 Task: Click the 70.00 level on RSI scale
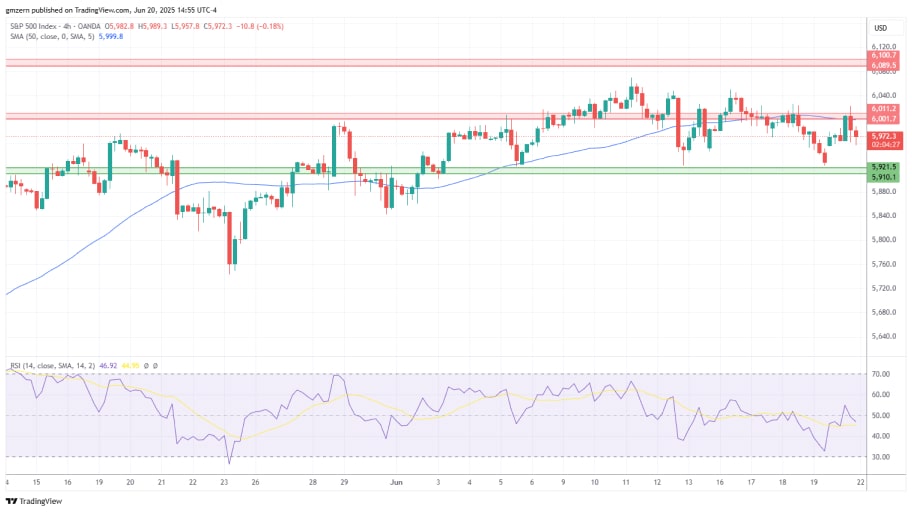pos(881,374)
